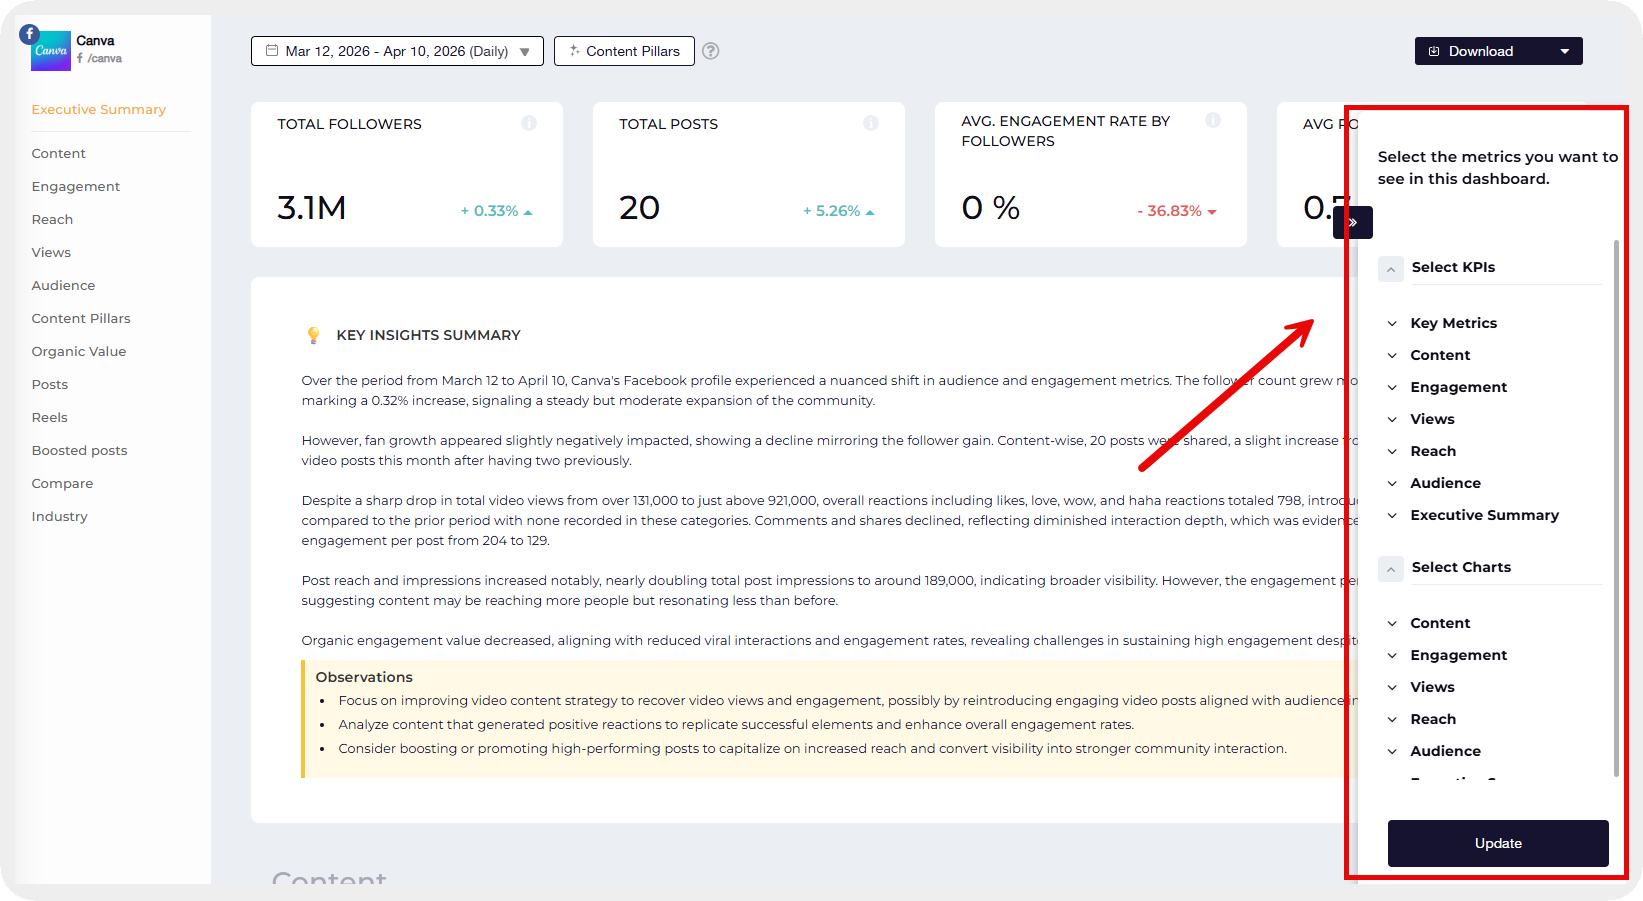Click the Canva profile logo

tap(51, 51)
